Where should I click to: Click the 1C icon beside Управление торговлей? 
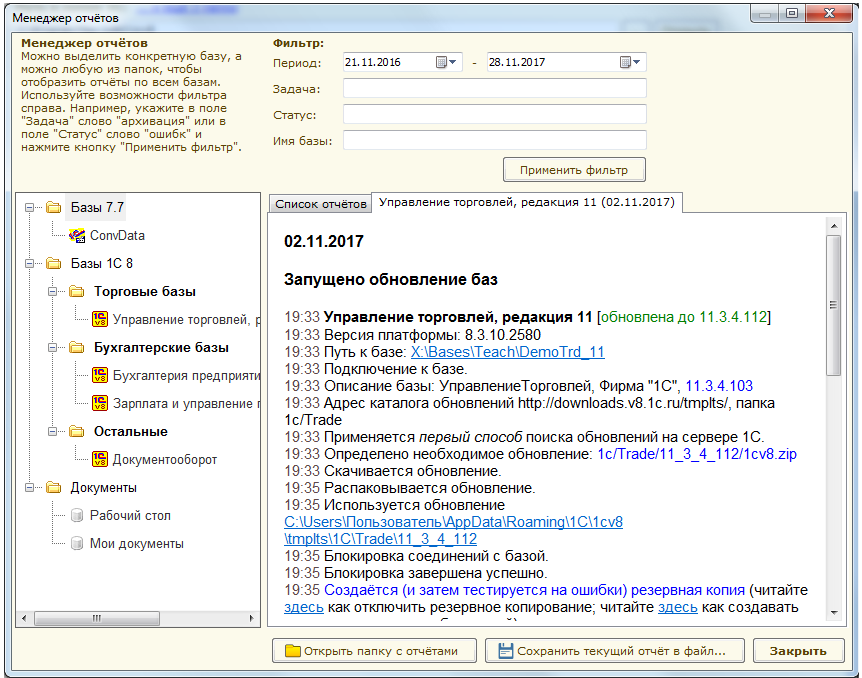click(x=100, y=319)
